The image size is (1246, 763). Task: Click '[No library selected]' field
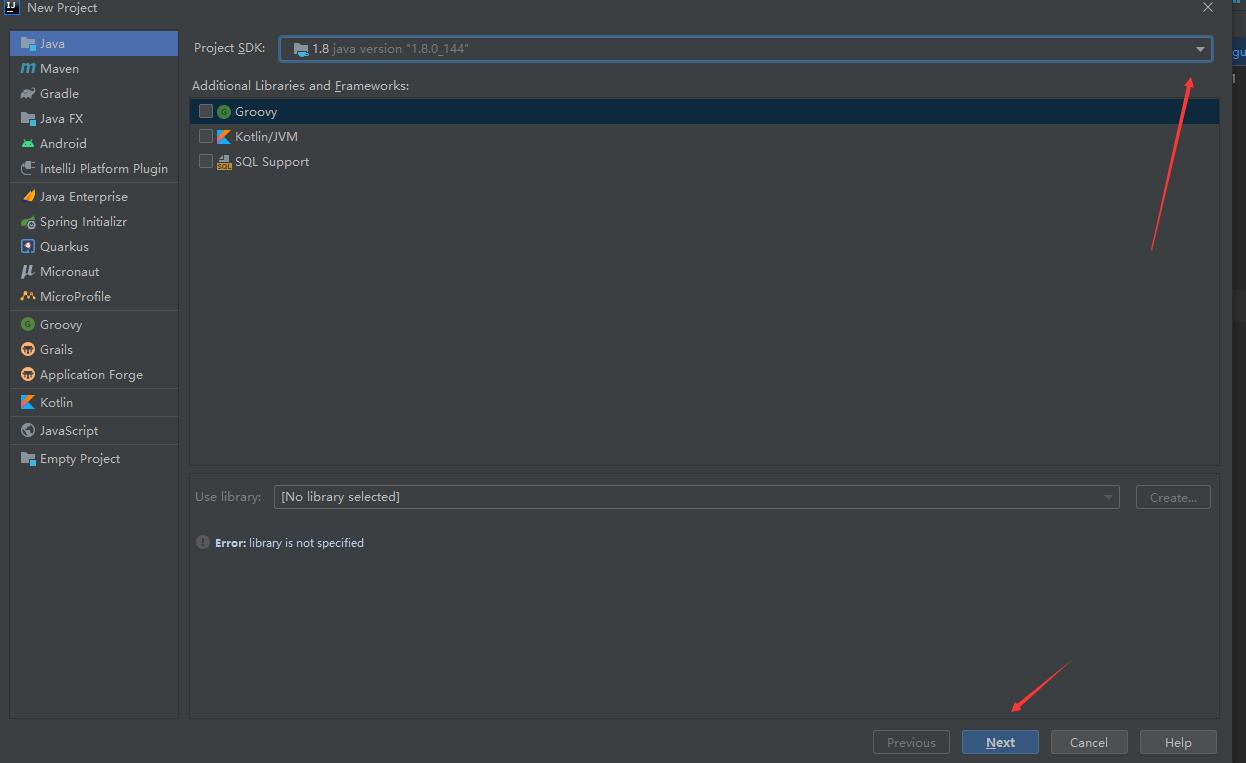[x=696, y=497]
